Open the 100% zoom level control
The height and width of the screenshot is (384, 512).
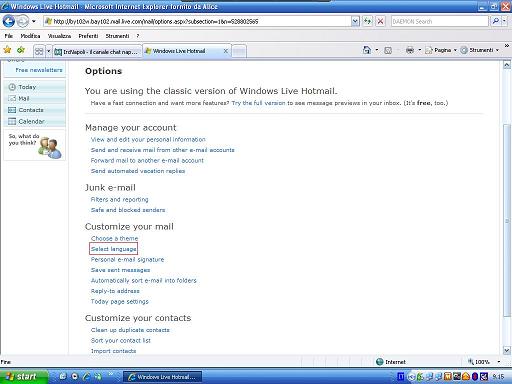[x=484, y=362]
